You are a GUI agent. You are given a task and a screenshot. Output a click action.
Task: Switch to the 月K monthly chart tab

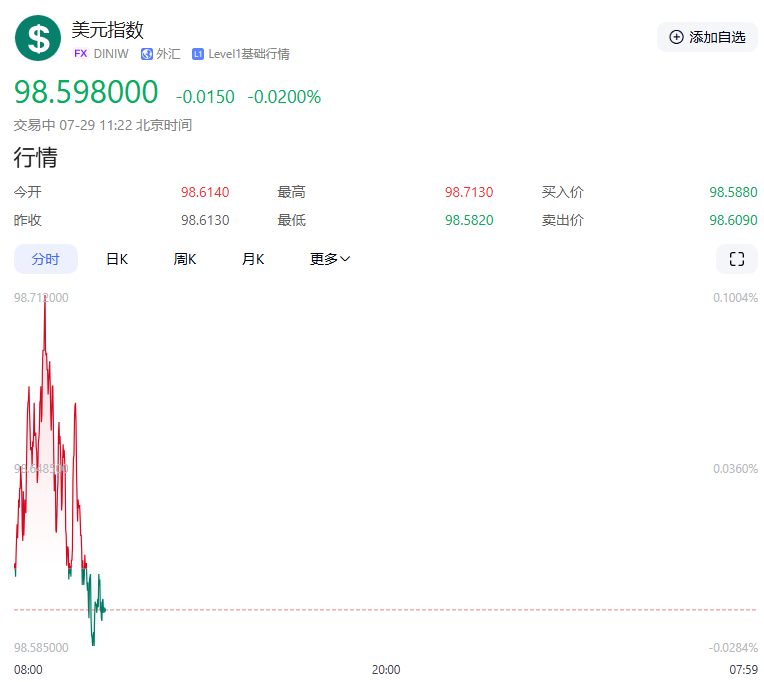tap(253, 259)
